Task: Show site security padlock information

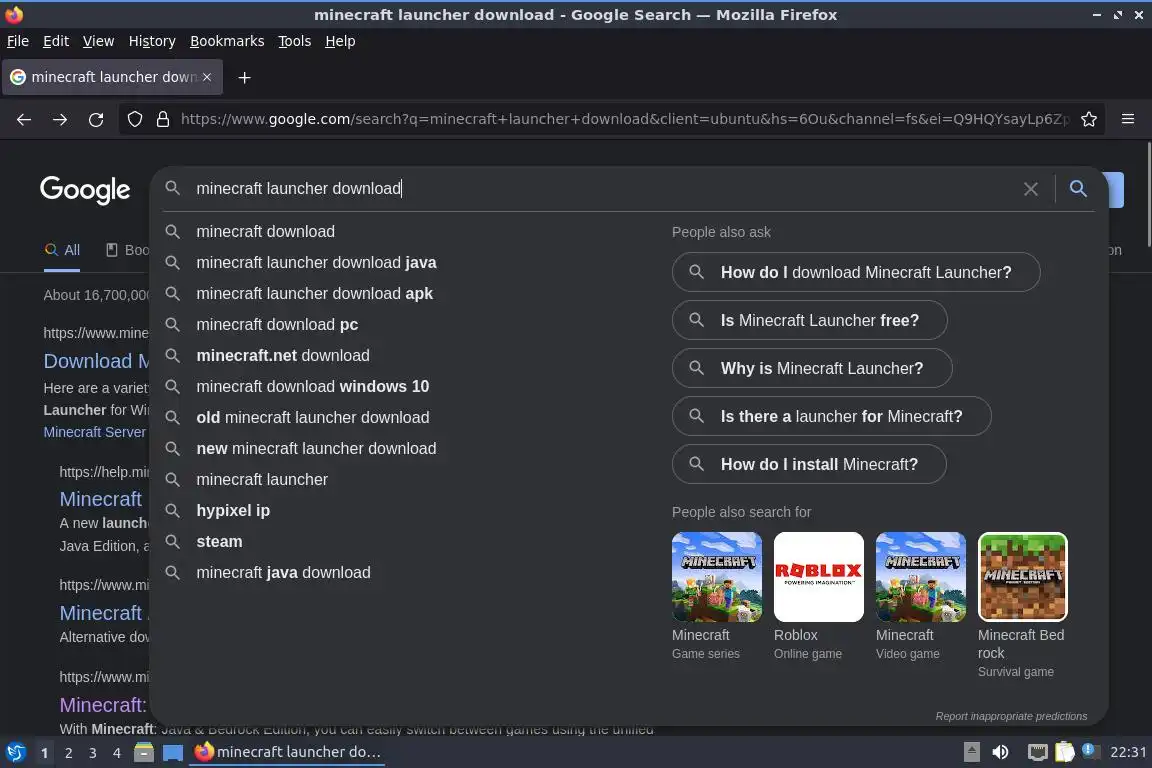Action: pyautogui.click(x=163, y=119)
